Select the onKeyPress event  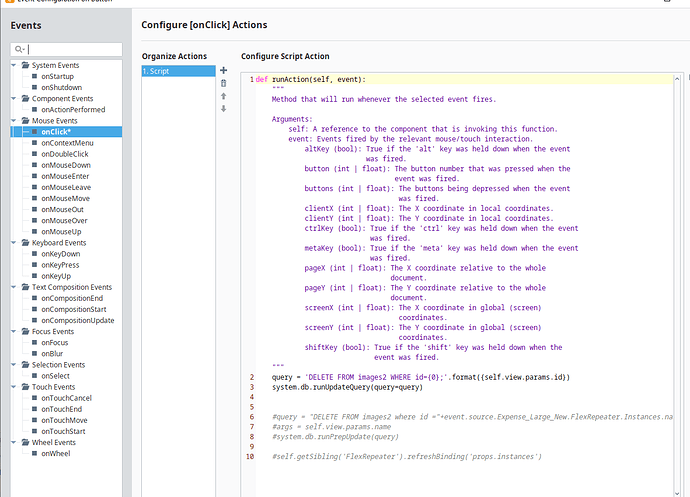click(x=60, y=265)
